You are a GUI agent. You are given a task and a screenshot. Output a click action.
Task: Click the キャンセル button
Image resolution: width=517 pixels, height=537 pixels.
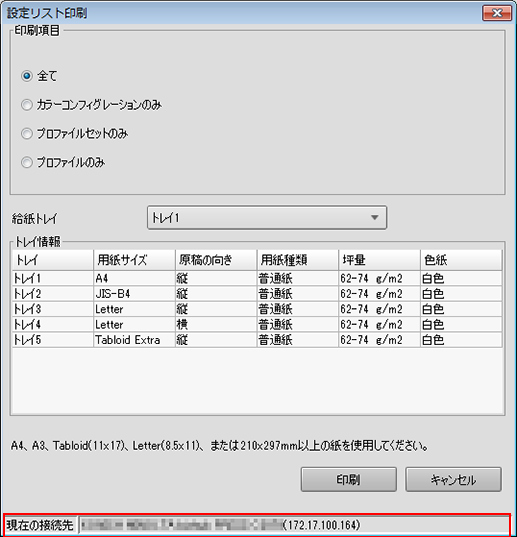(453, 479)
